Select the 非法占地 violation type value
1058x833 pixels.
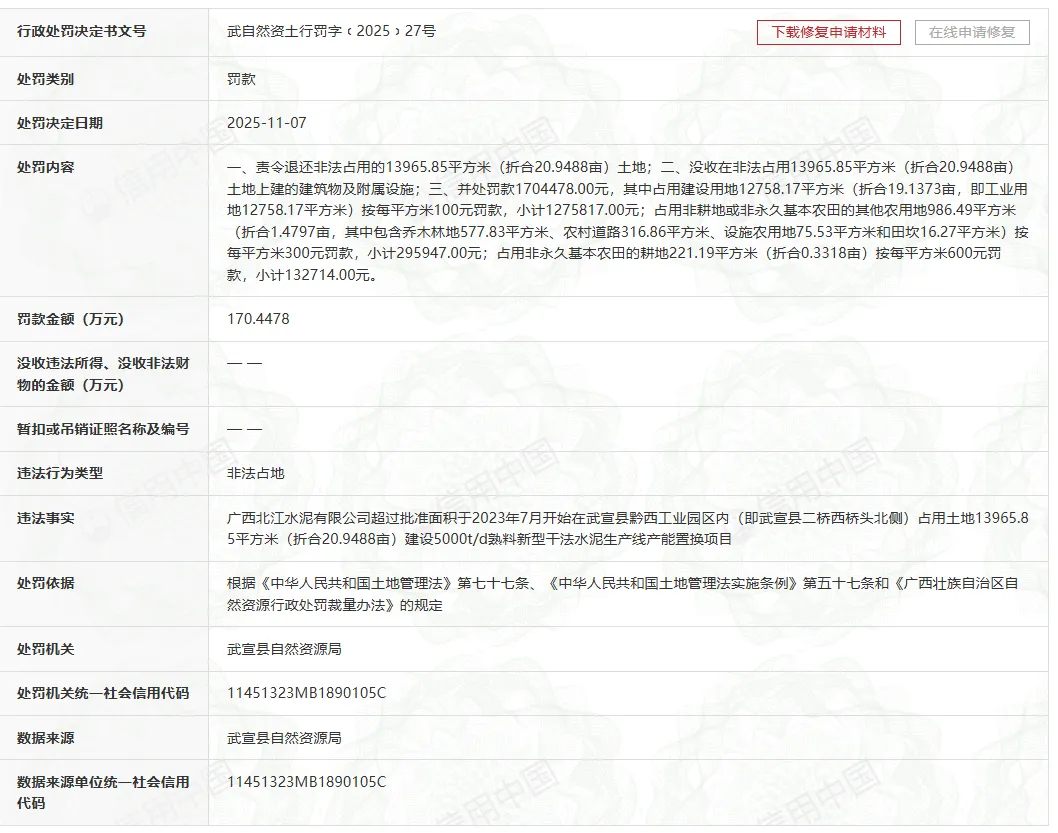click(256, 473)
